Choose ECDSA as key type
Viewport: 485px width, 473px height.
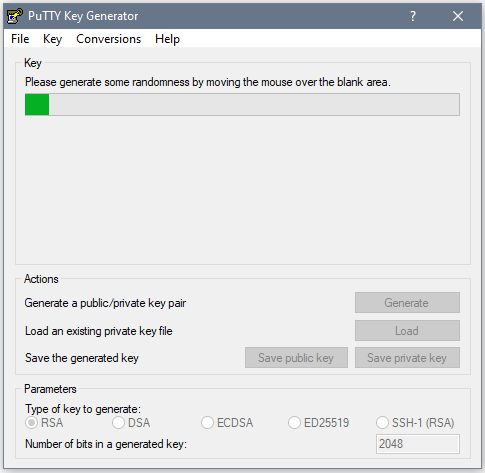[x=227, y=423]
